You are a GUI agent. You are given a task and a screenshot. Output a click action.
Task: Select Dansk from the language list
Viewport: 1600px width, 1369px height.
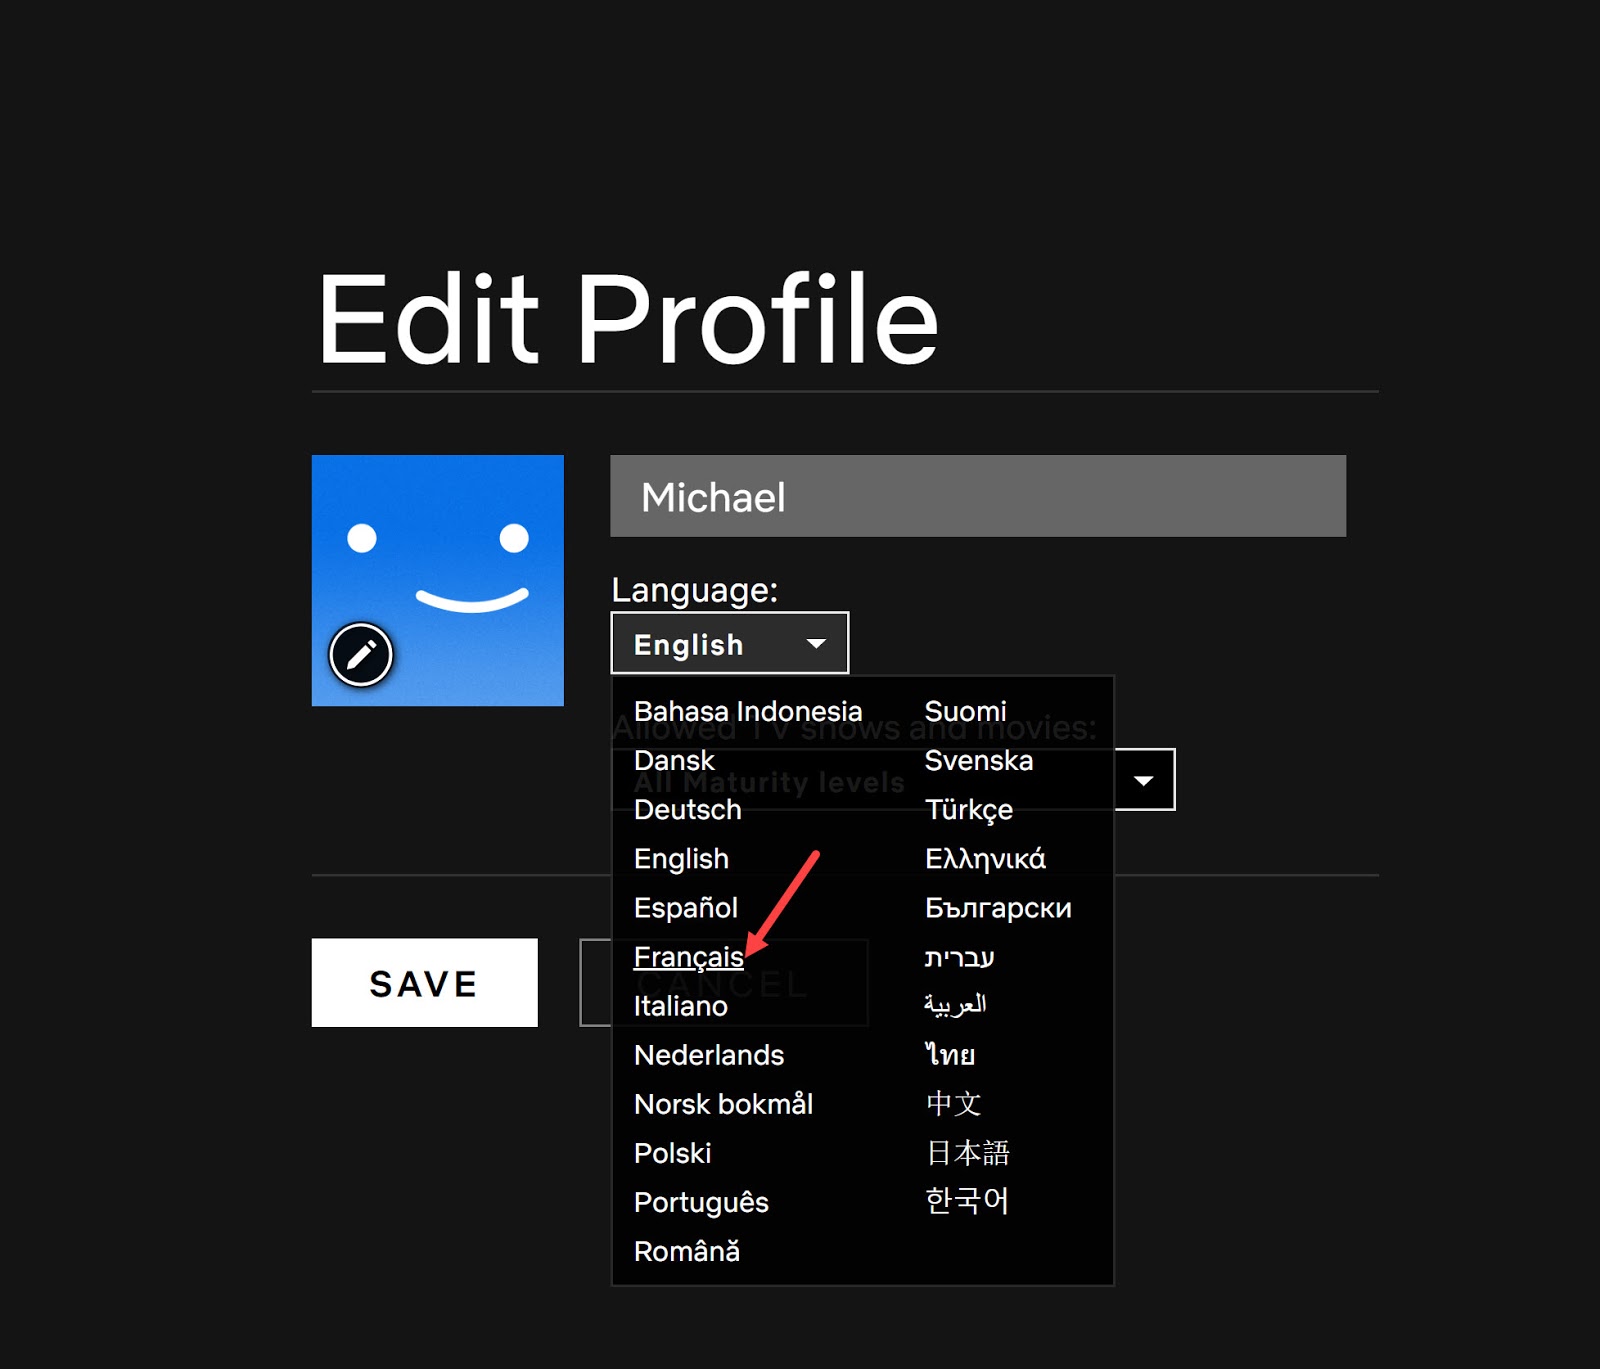point(674,760)
